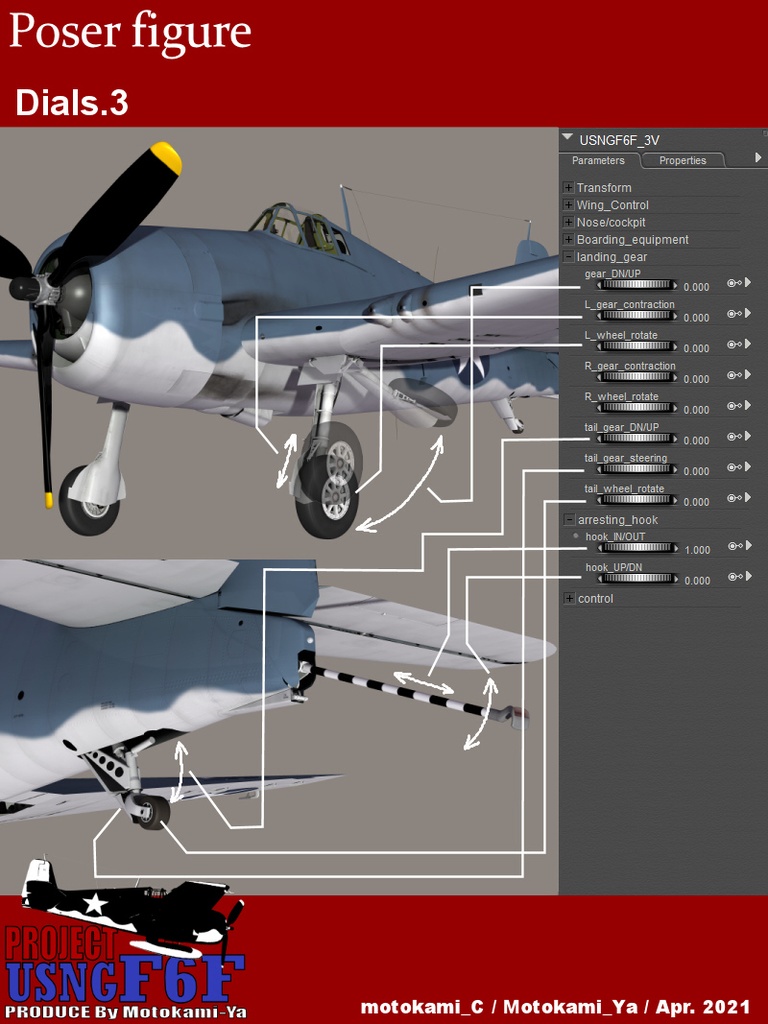Image resolution: width=768 pixels, height=1024 pixels.
Task: Click the R_gear_contraction dial slider
Action: (637, 377)
